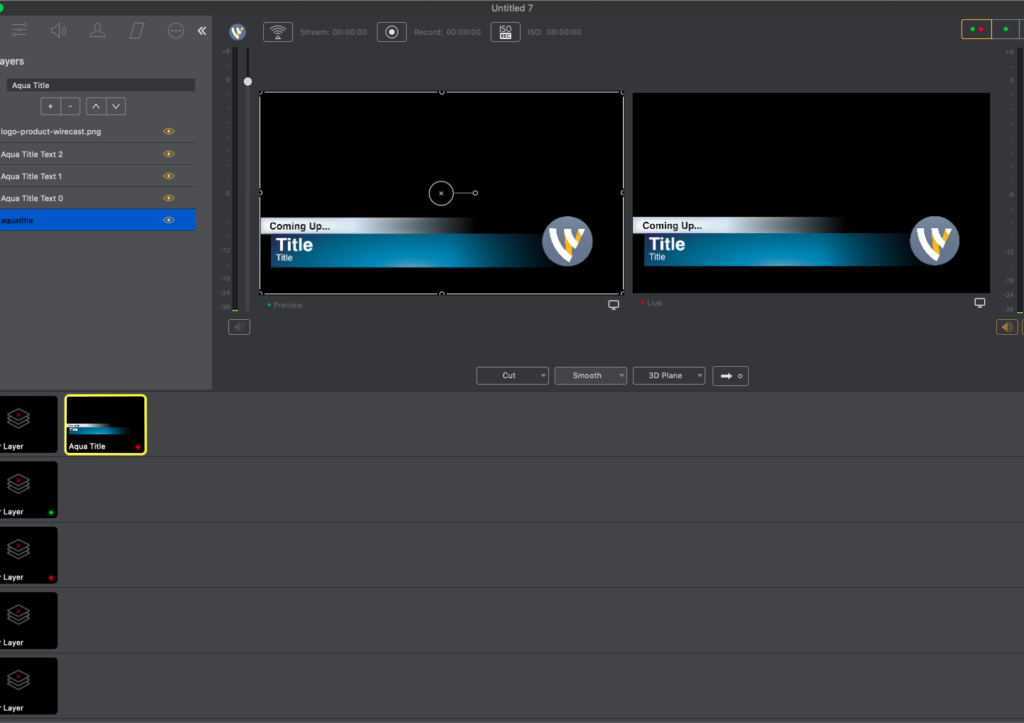Toggle visibility of Aqua Title Text 2

coord(168,154)
